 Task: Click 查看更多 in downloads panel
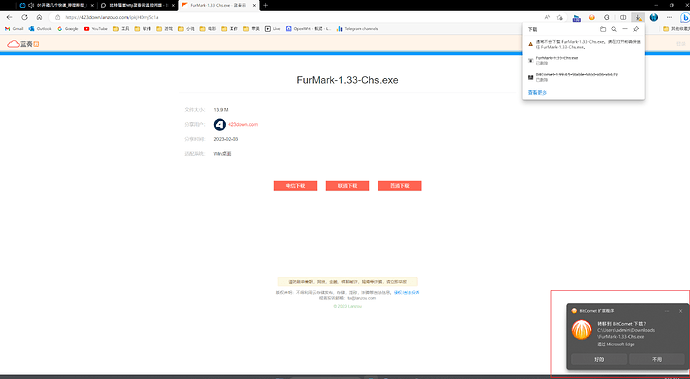(x=537, y=92)
